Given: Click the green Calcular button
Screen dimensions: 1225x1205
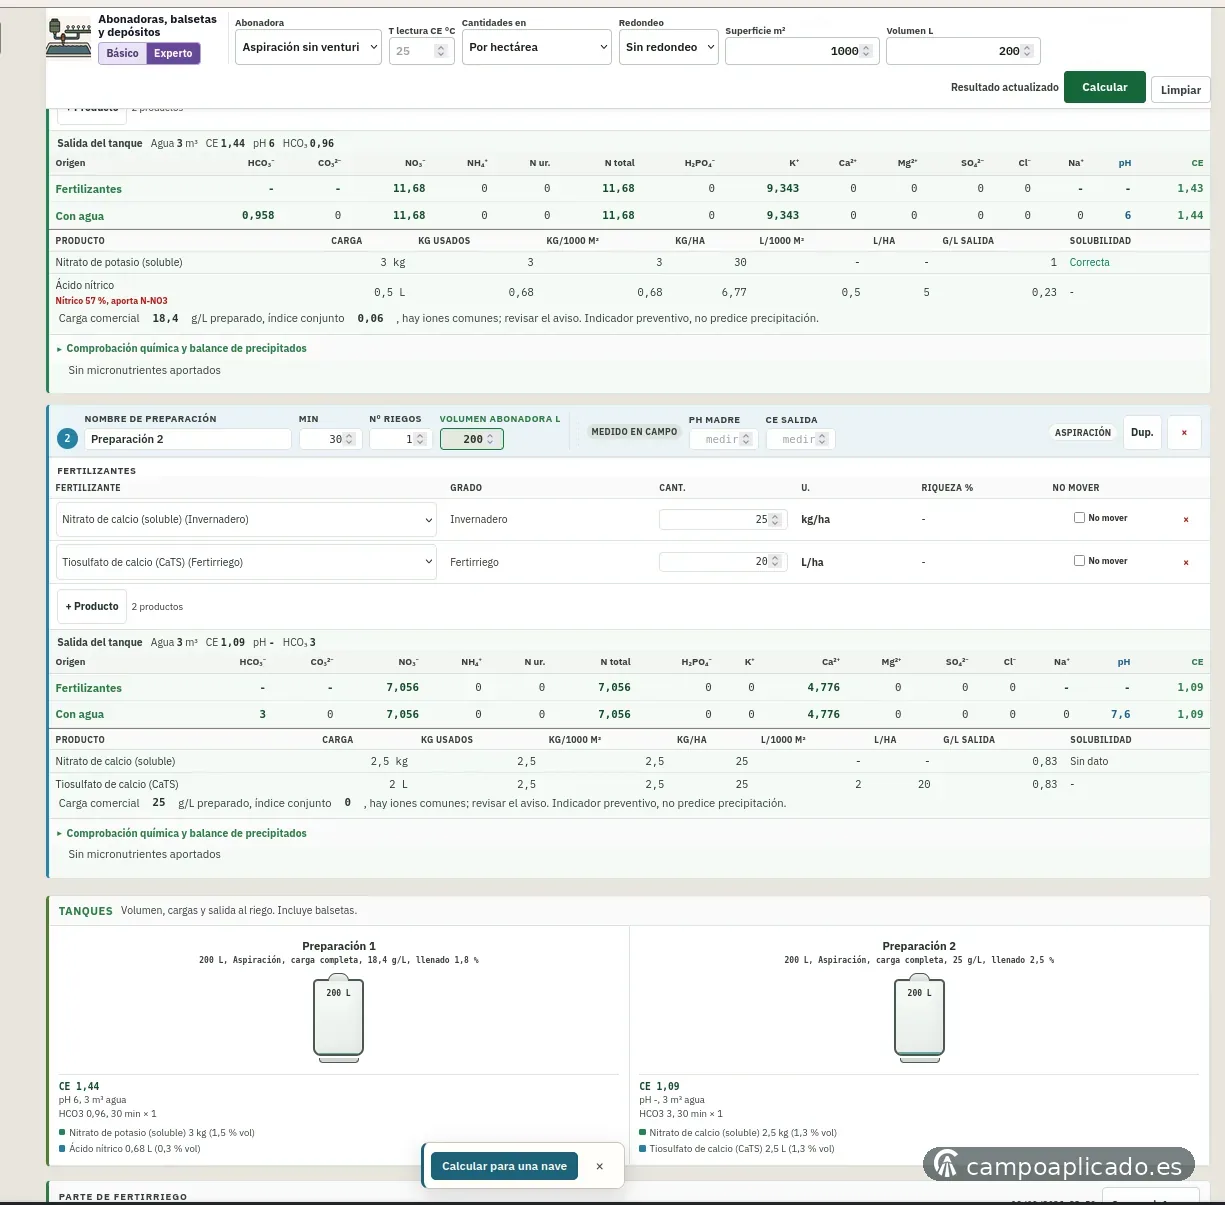Looking at the screenshot, I should [1105, 87].
